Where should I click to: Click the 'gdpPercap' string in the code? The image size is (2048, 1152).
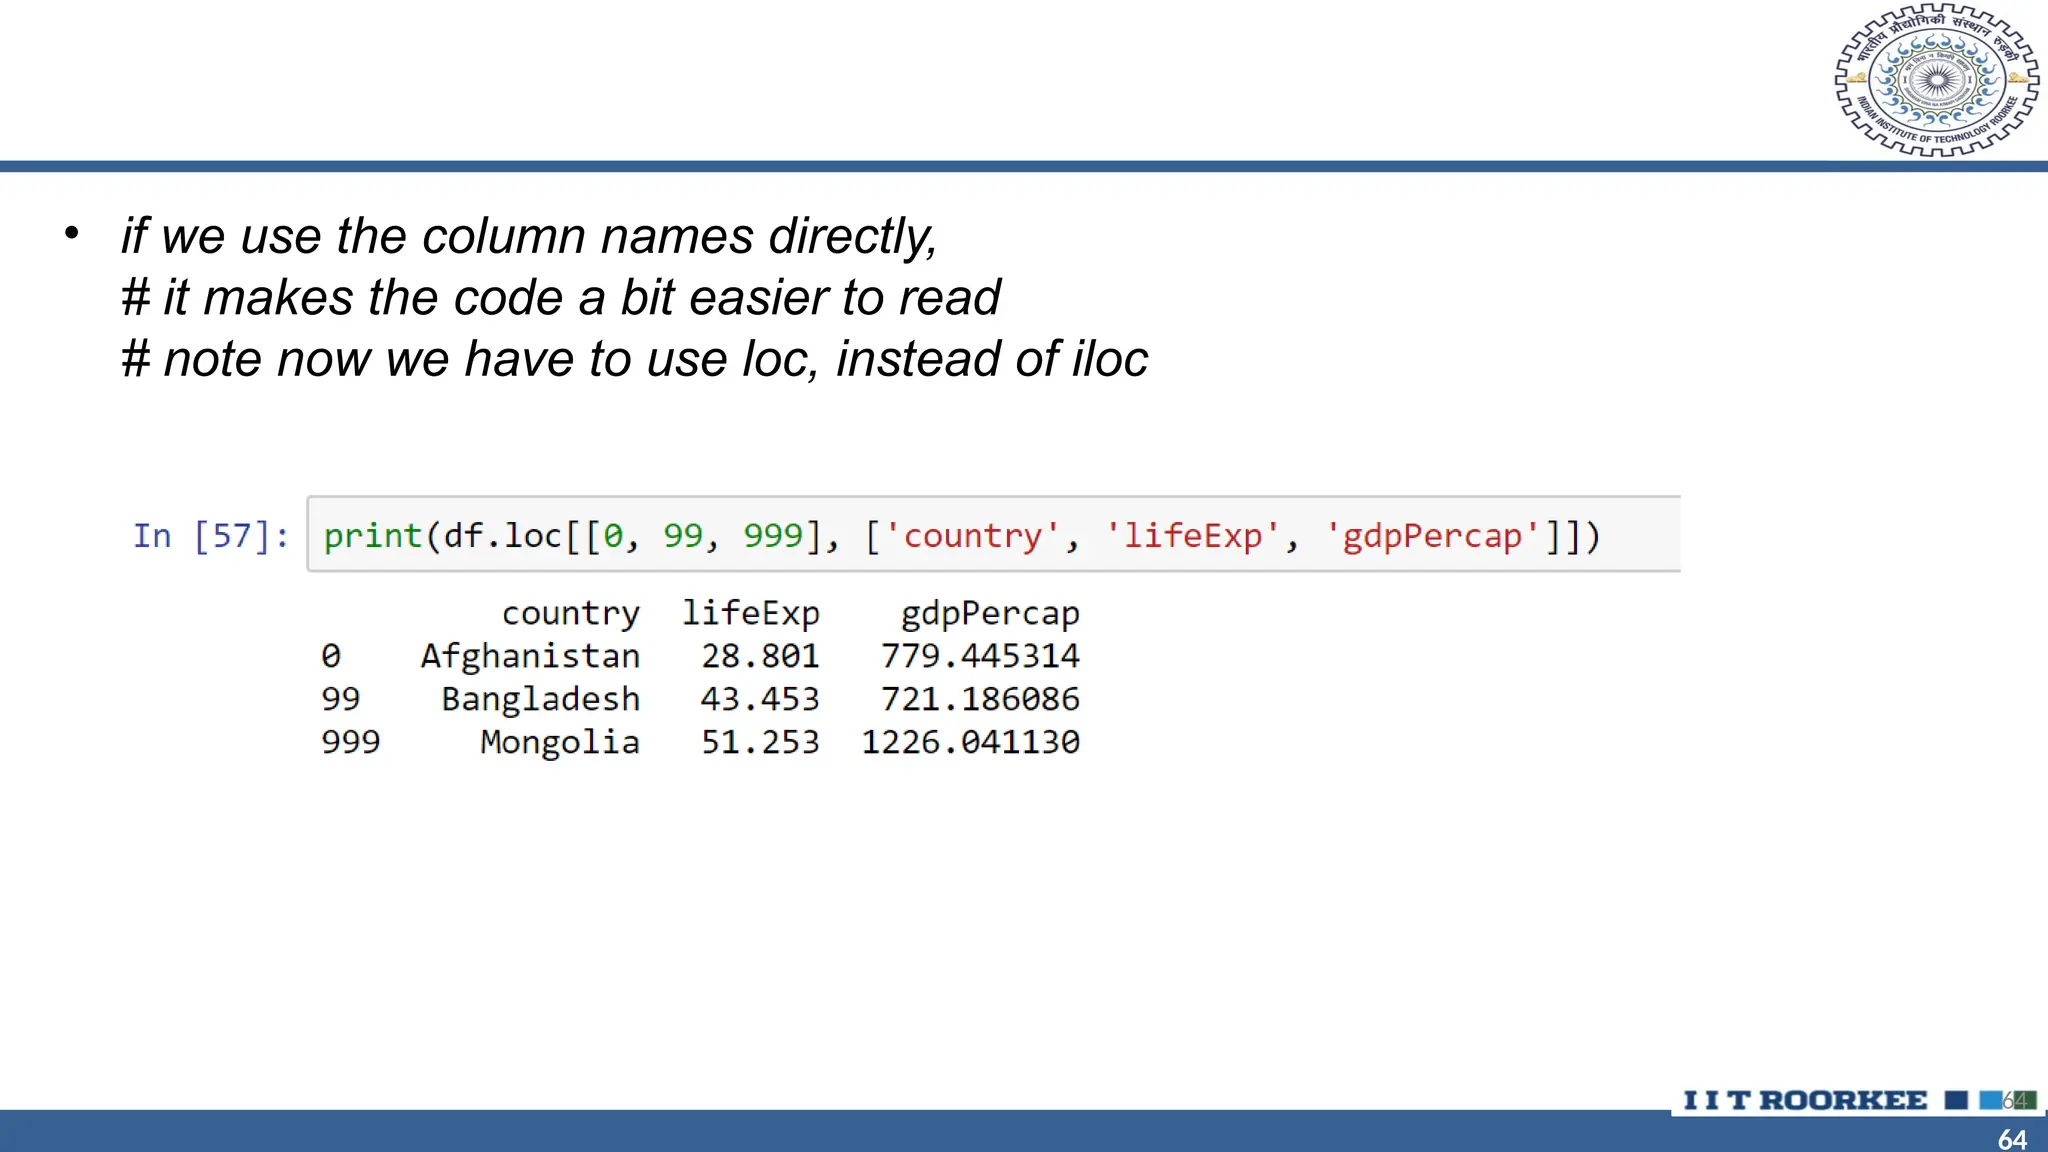click(1432, 537)
